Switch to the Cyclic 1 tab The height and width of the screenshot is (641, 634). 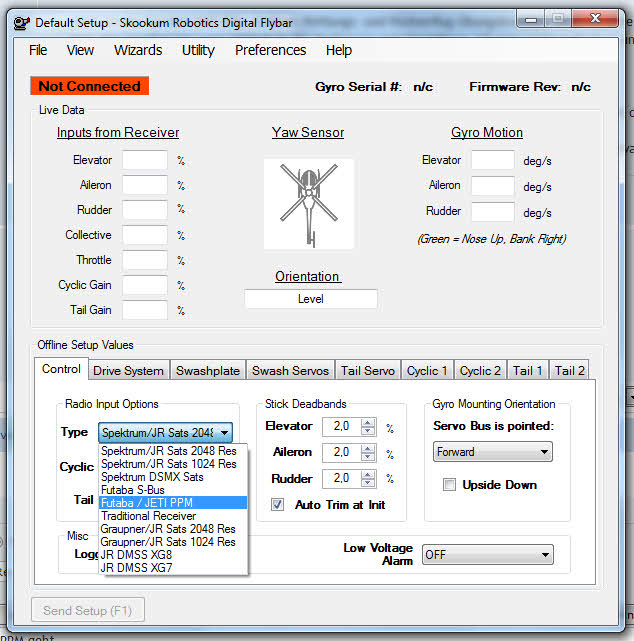pos(427,371)
